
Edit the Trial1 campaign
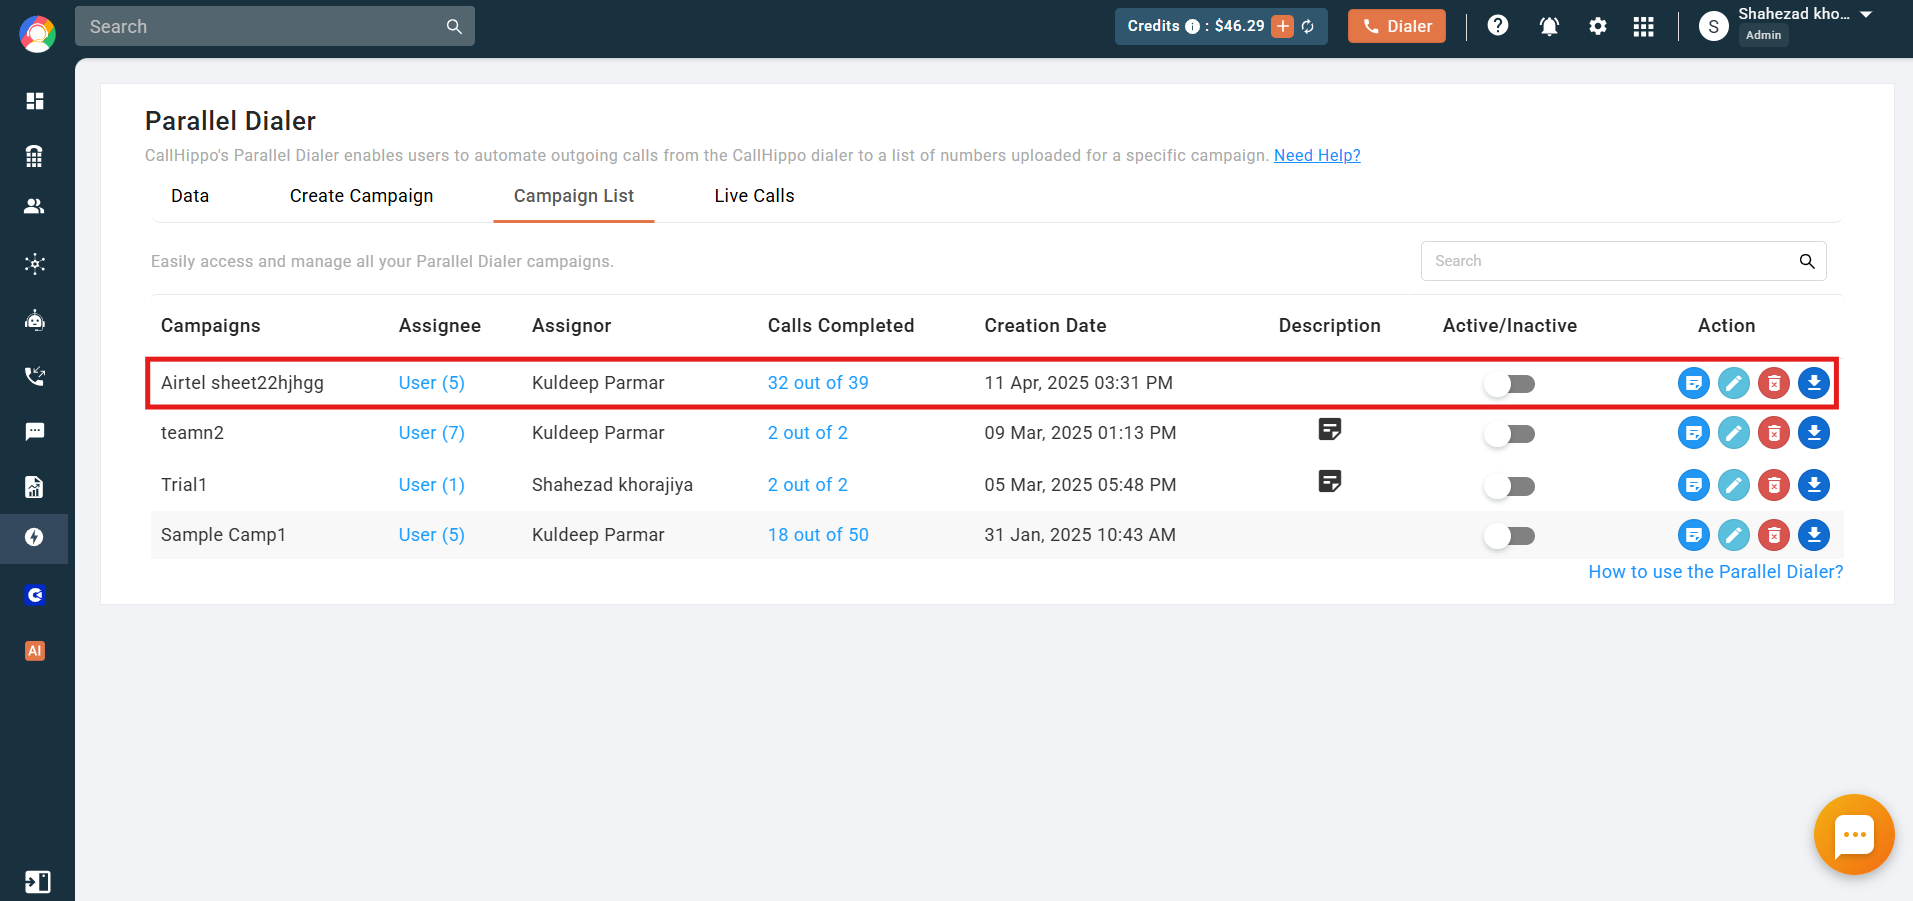(1733, 485)
